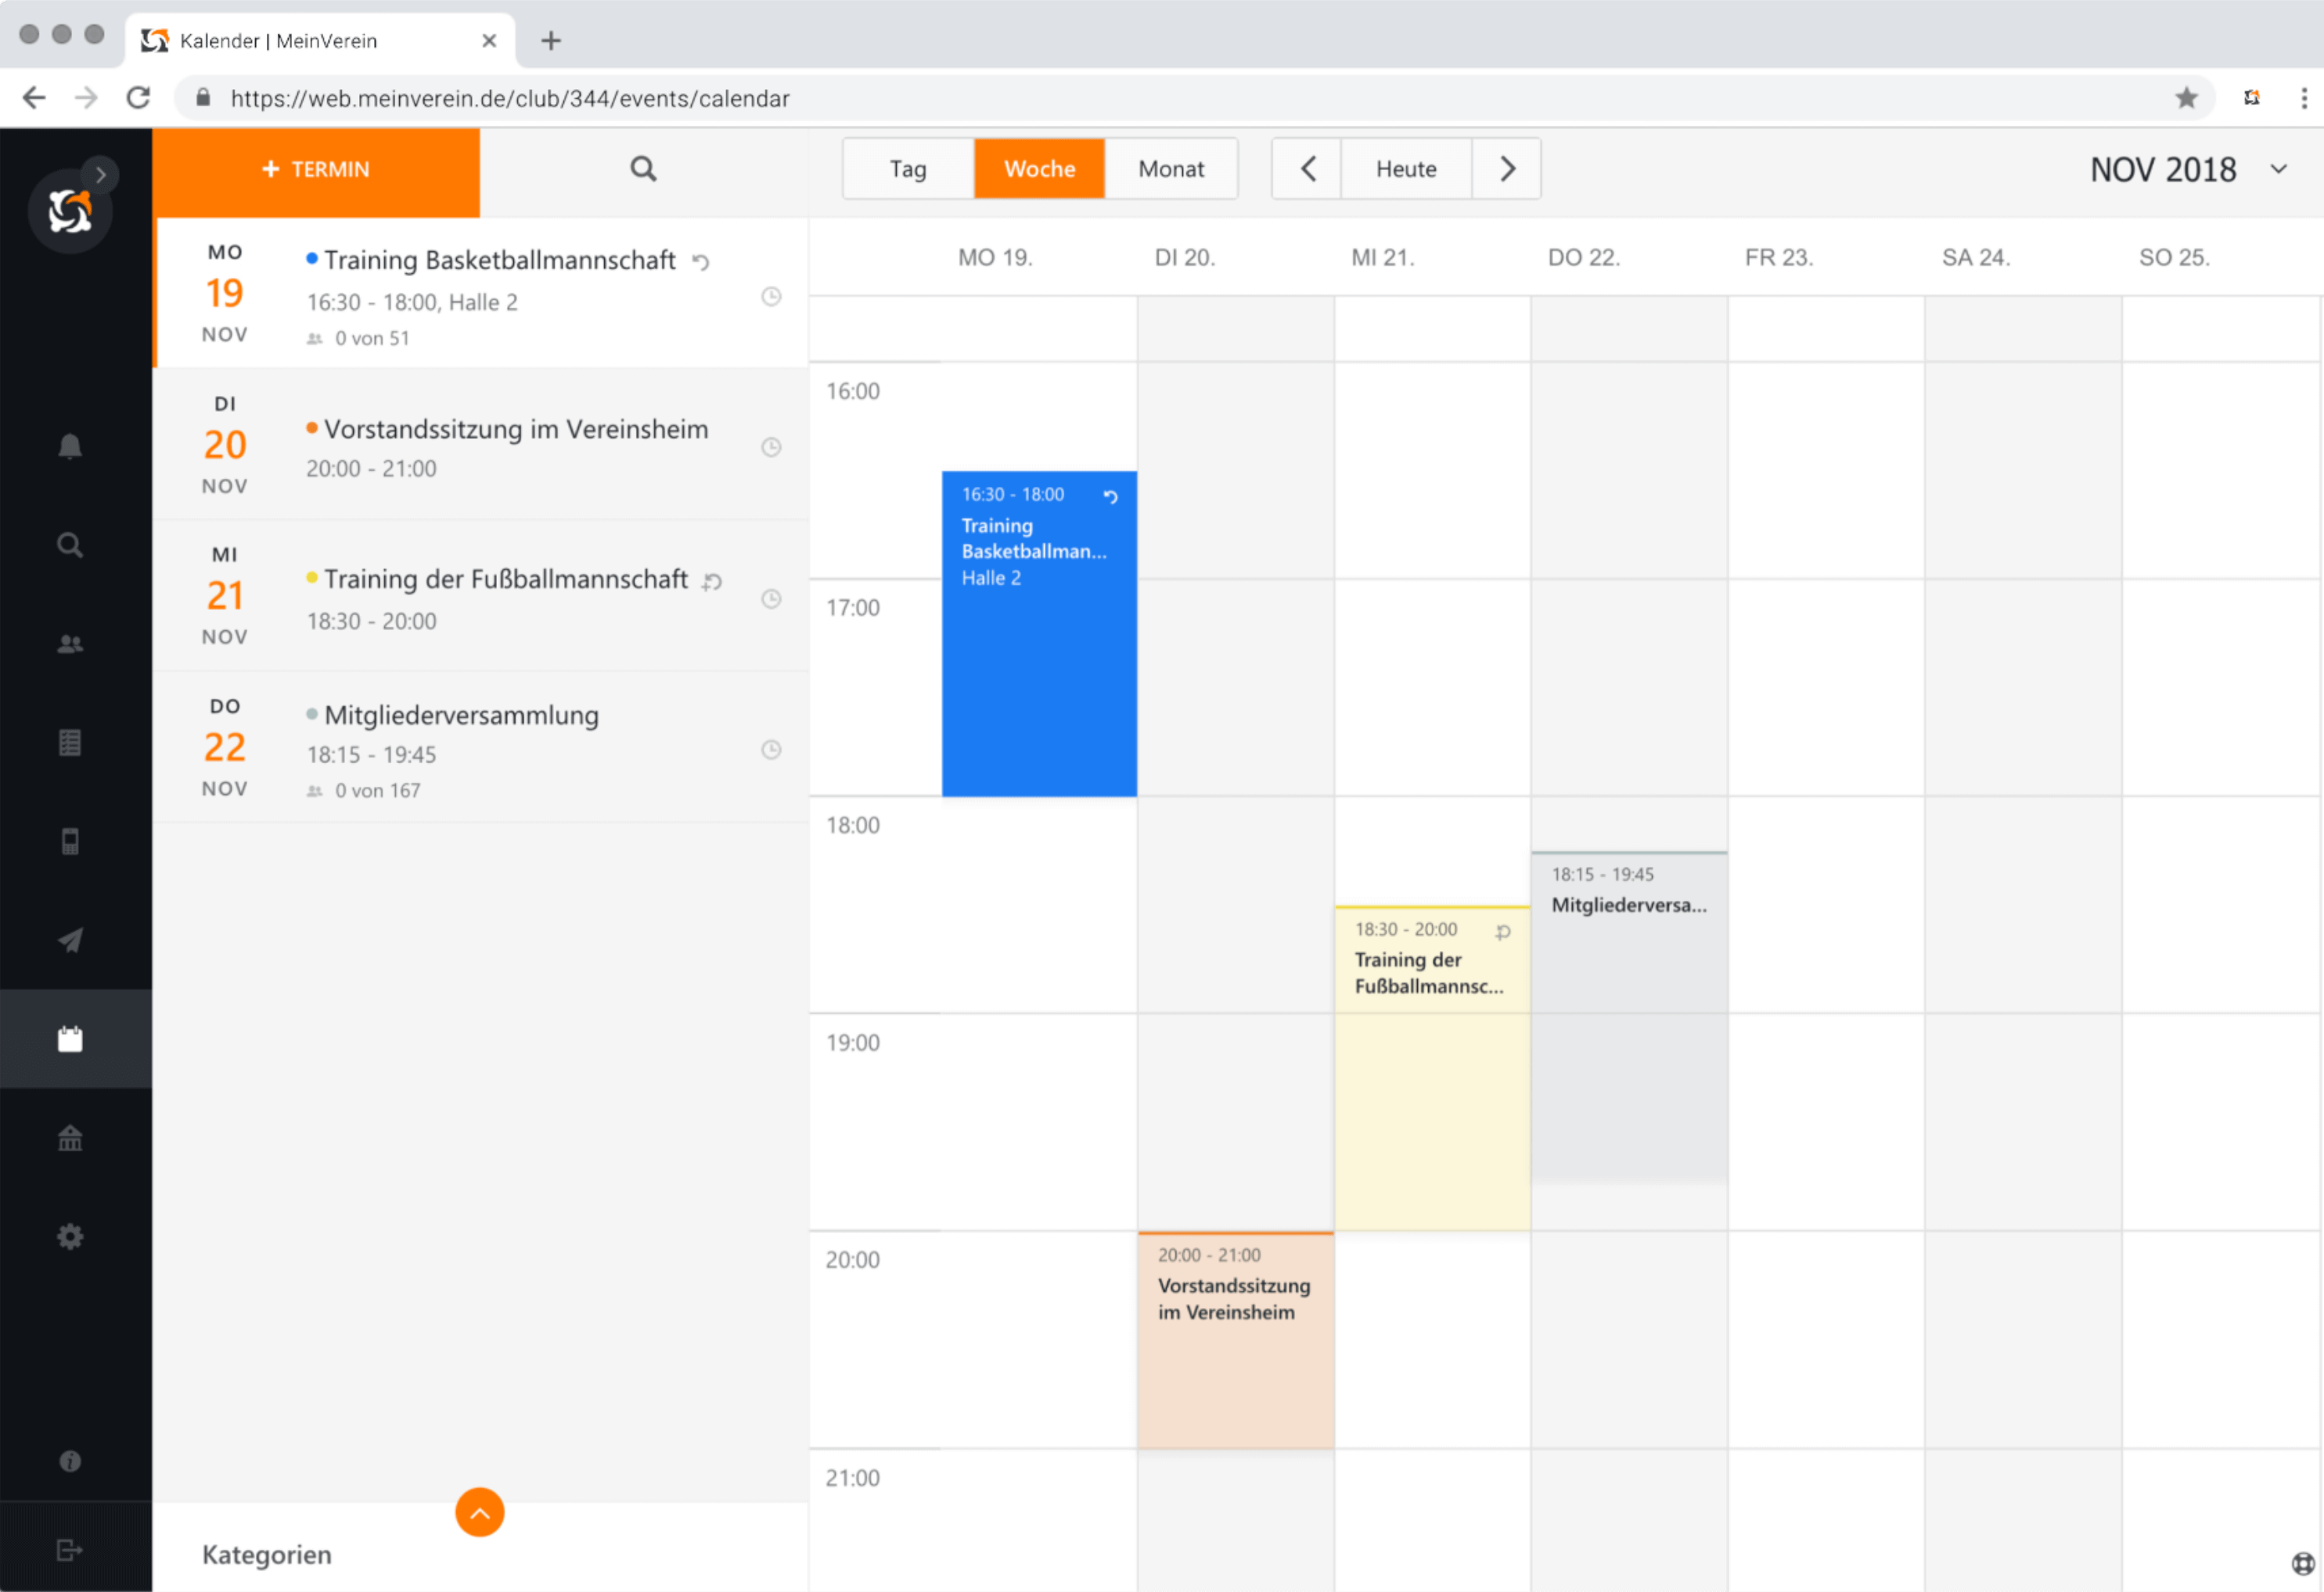Open settings gear in sidebar
Screen dimensions: 2324x1592
70,1237
